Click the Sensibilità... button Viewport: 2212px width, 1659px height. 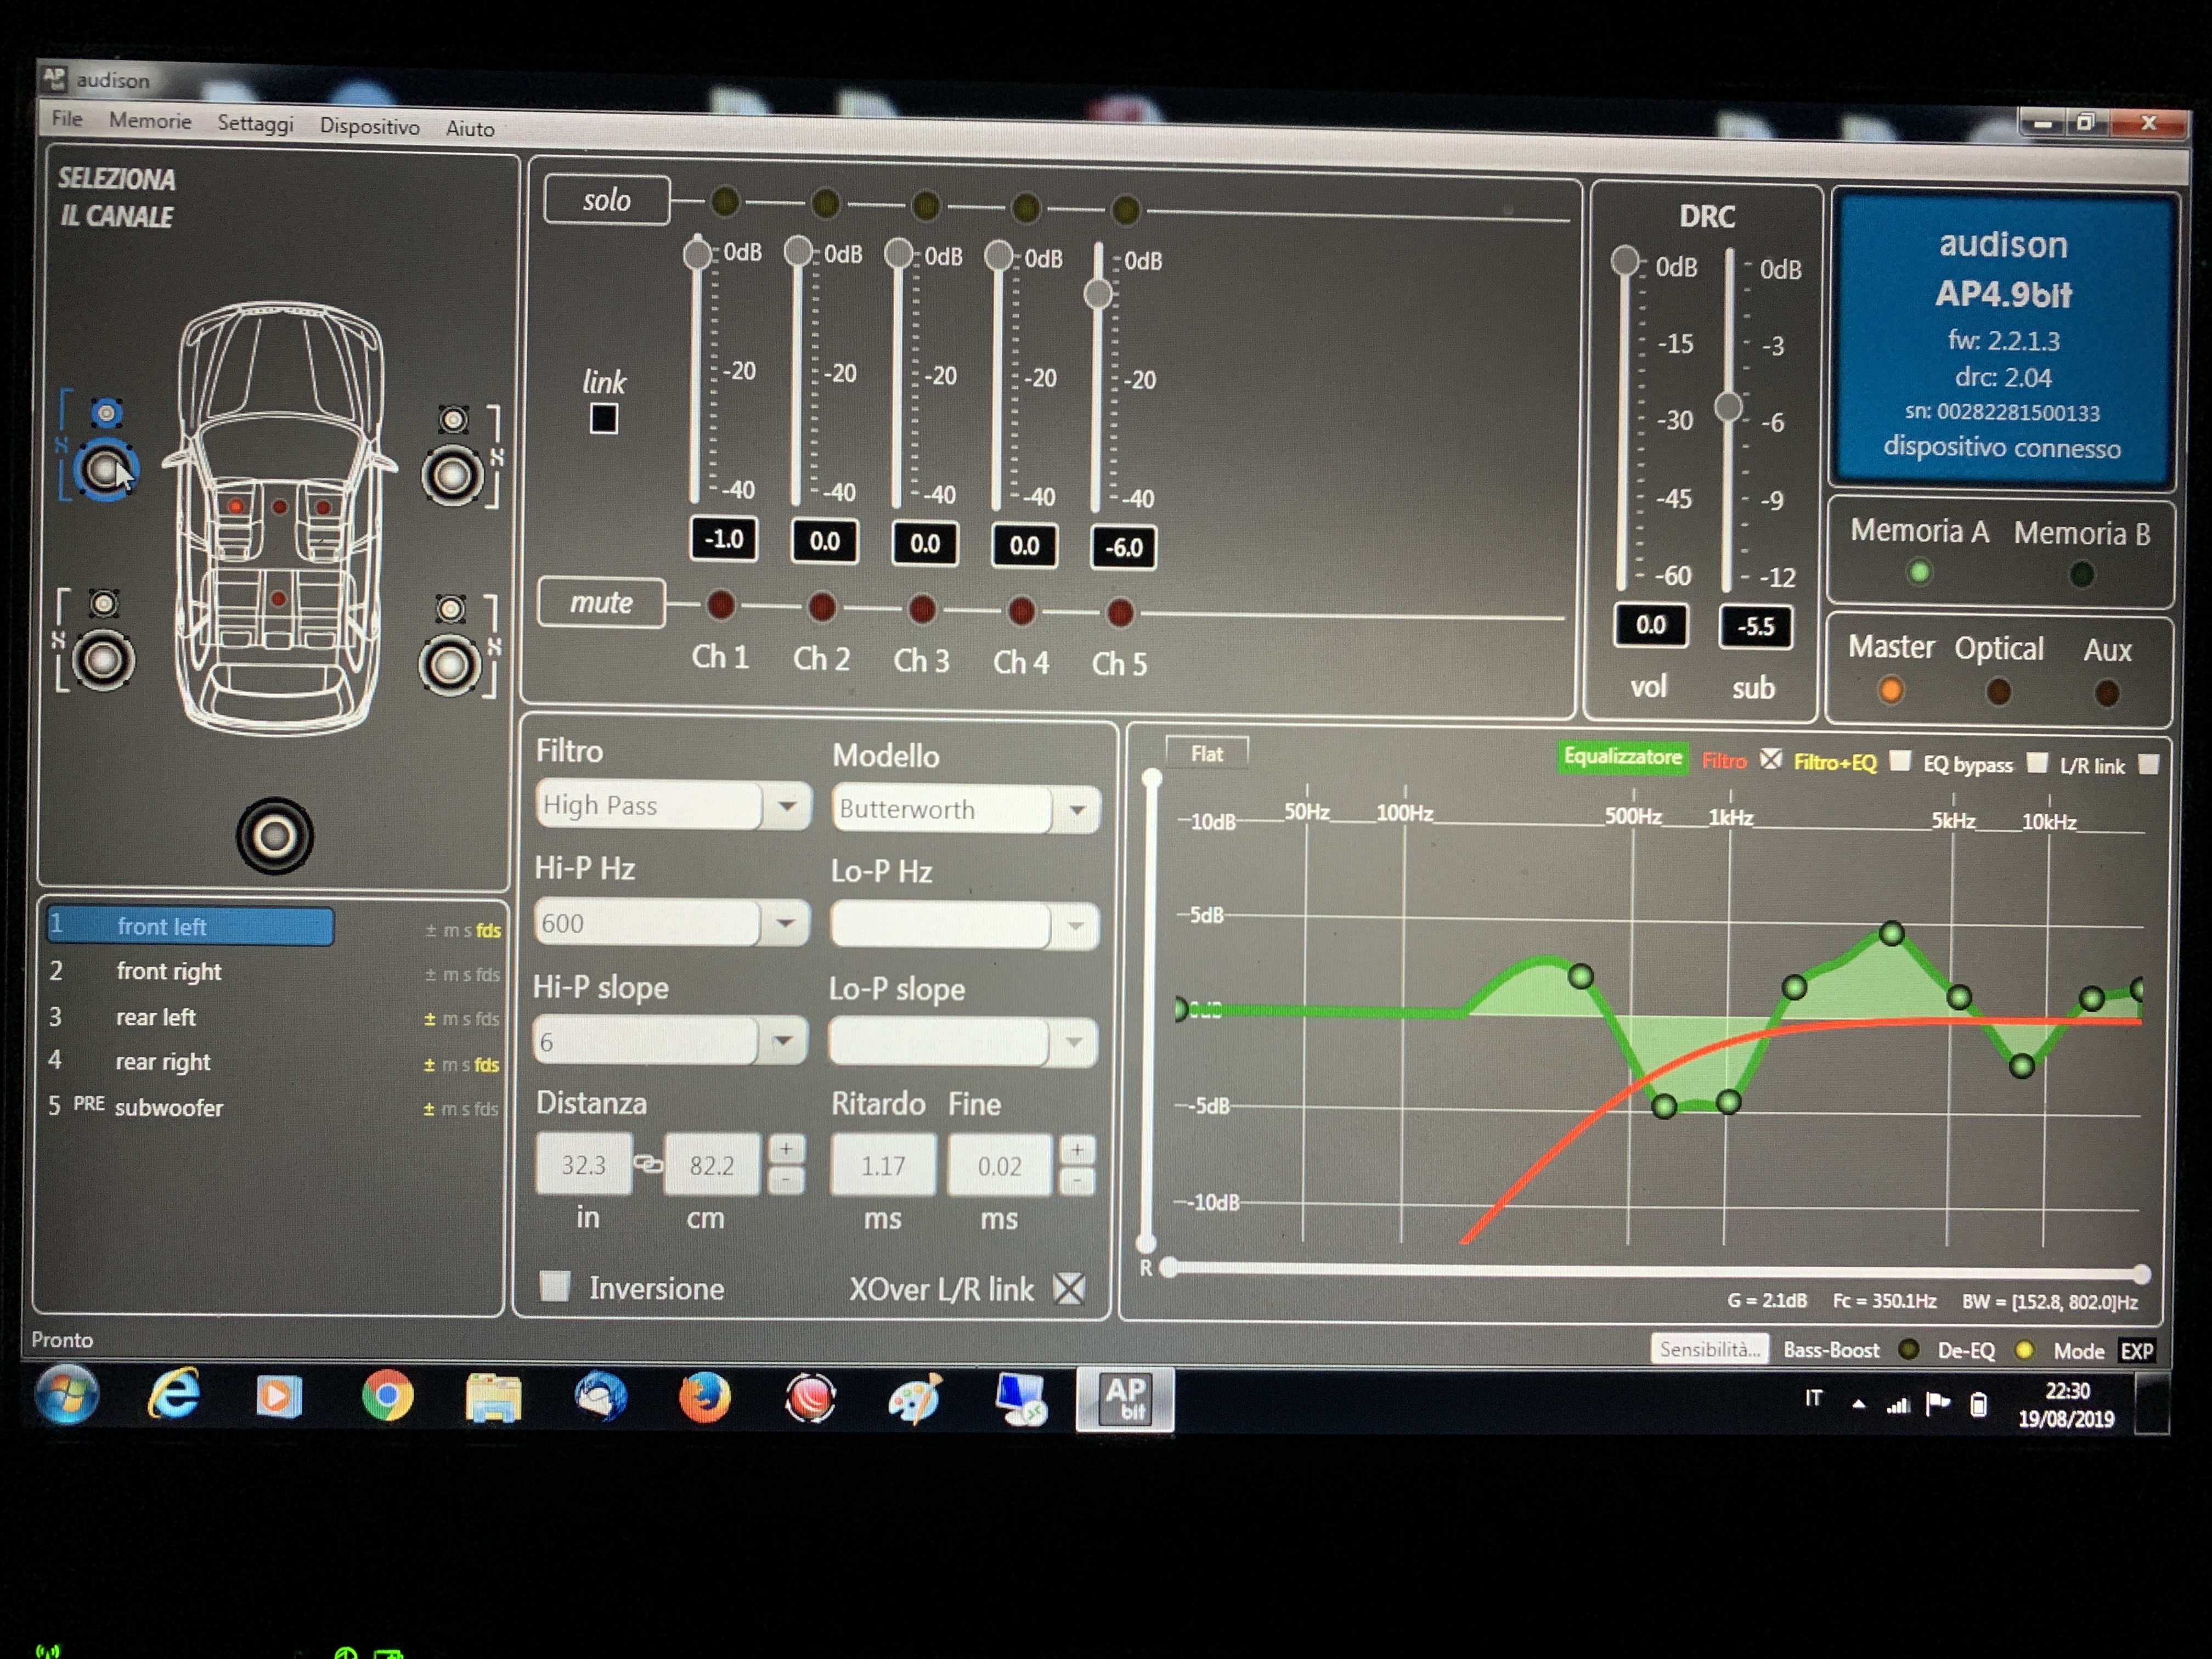point(1709,1348)
